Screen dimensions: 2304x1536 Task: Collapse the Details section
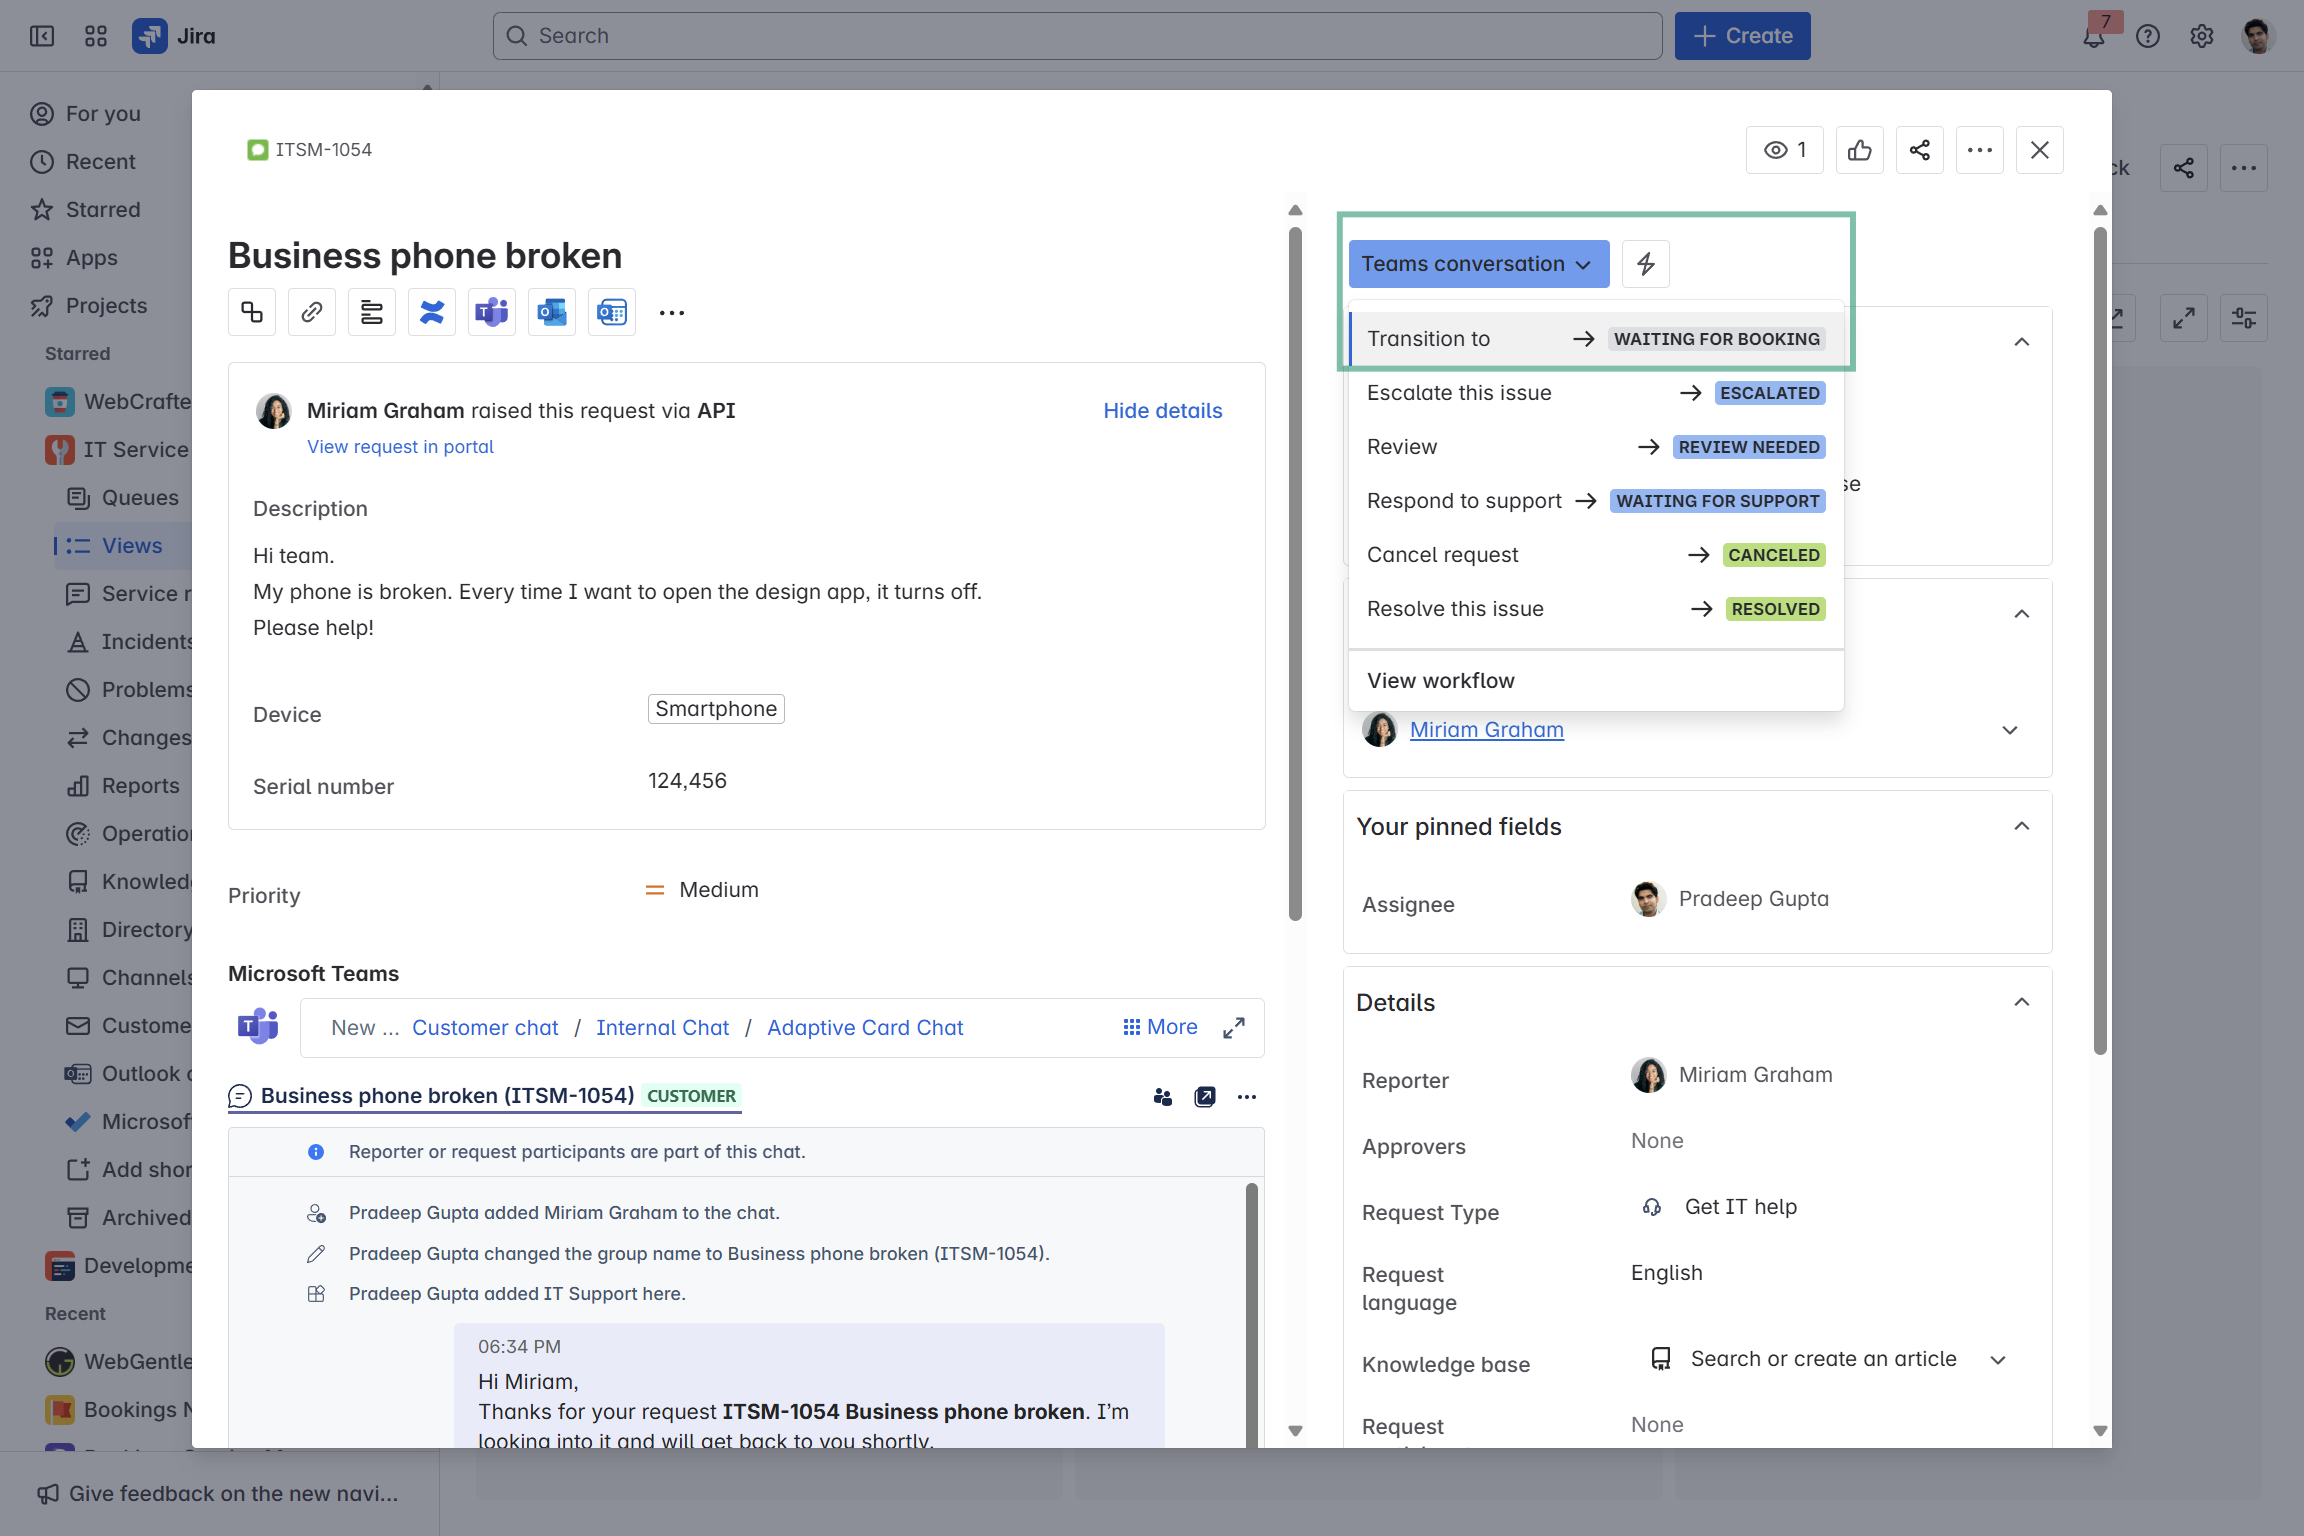2021,1002
